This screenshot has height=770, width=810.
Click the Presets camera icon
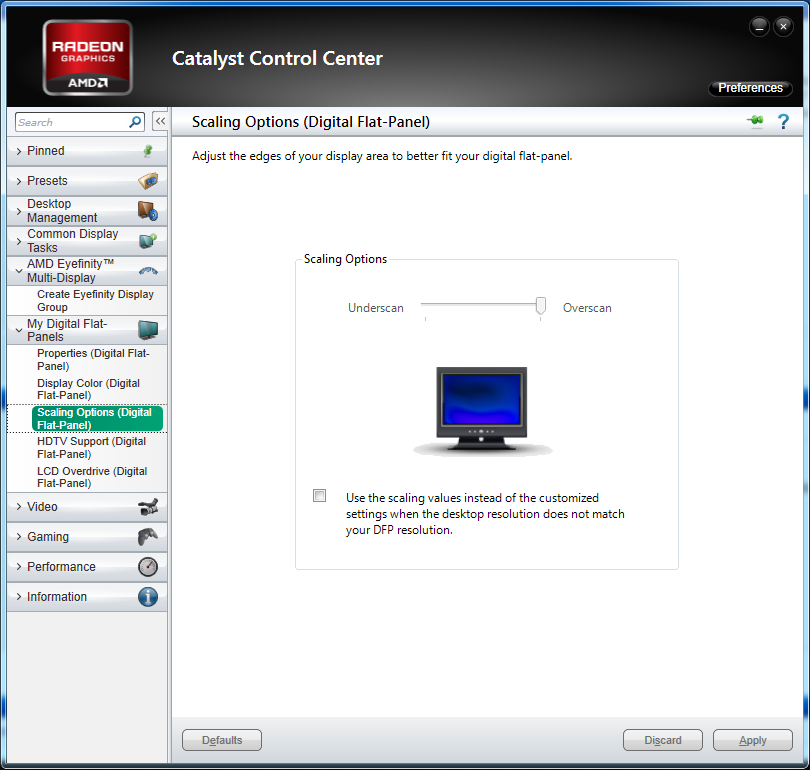pos(148,181)
